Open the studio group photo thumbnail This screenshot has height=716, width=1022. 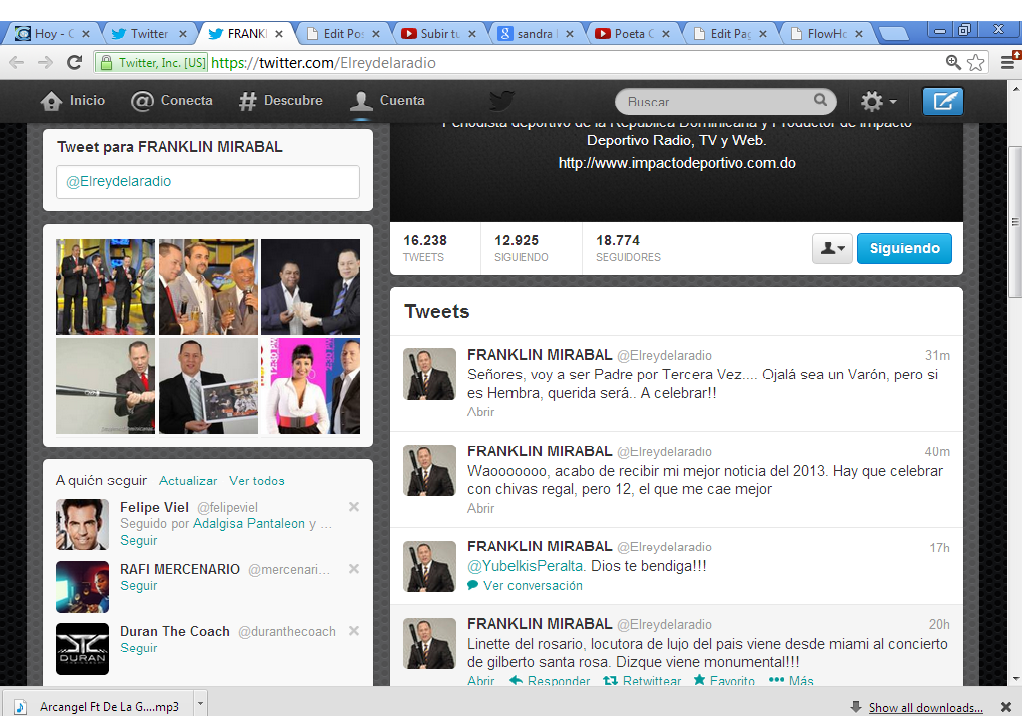coord(106,287)
